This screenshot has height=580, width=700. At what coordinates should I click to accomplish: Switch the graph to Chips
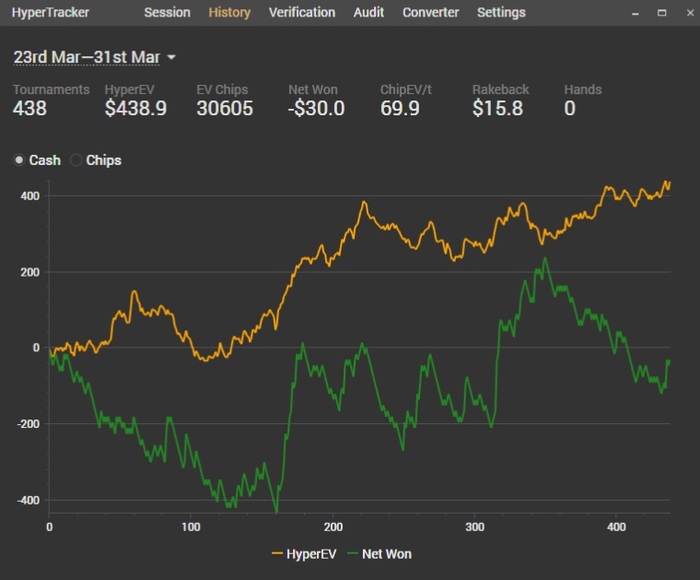(76, 160)
